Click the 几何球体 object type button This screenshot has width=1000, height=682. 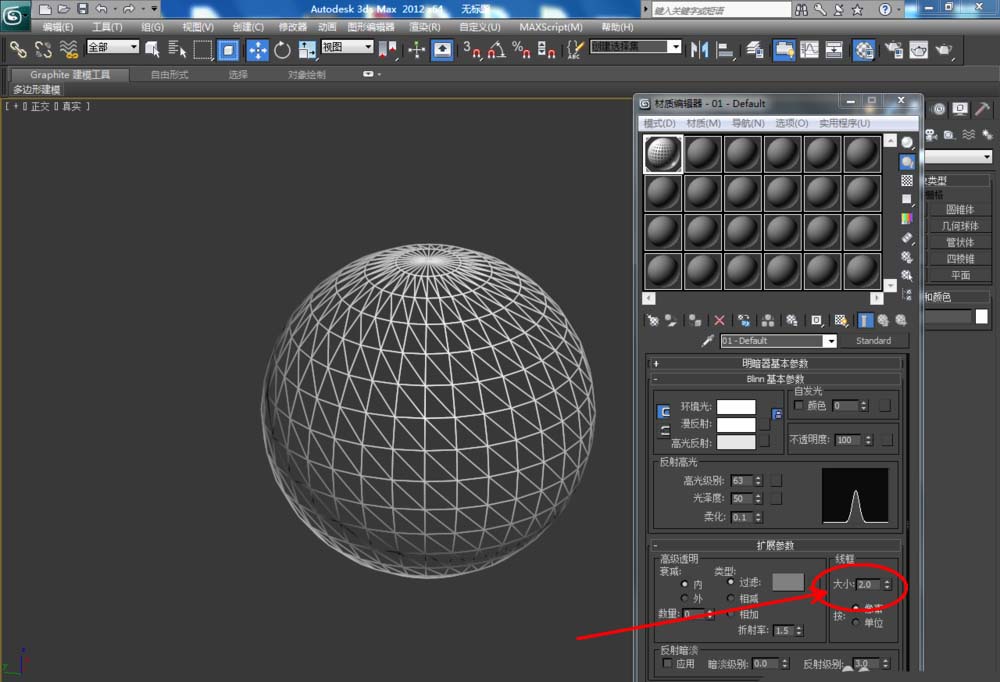(959, 227)
